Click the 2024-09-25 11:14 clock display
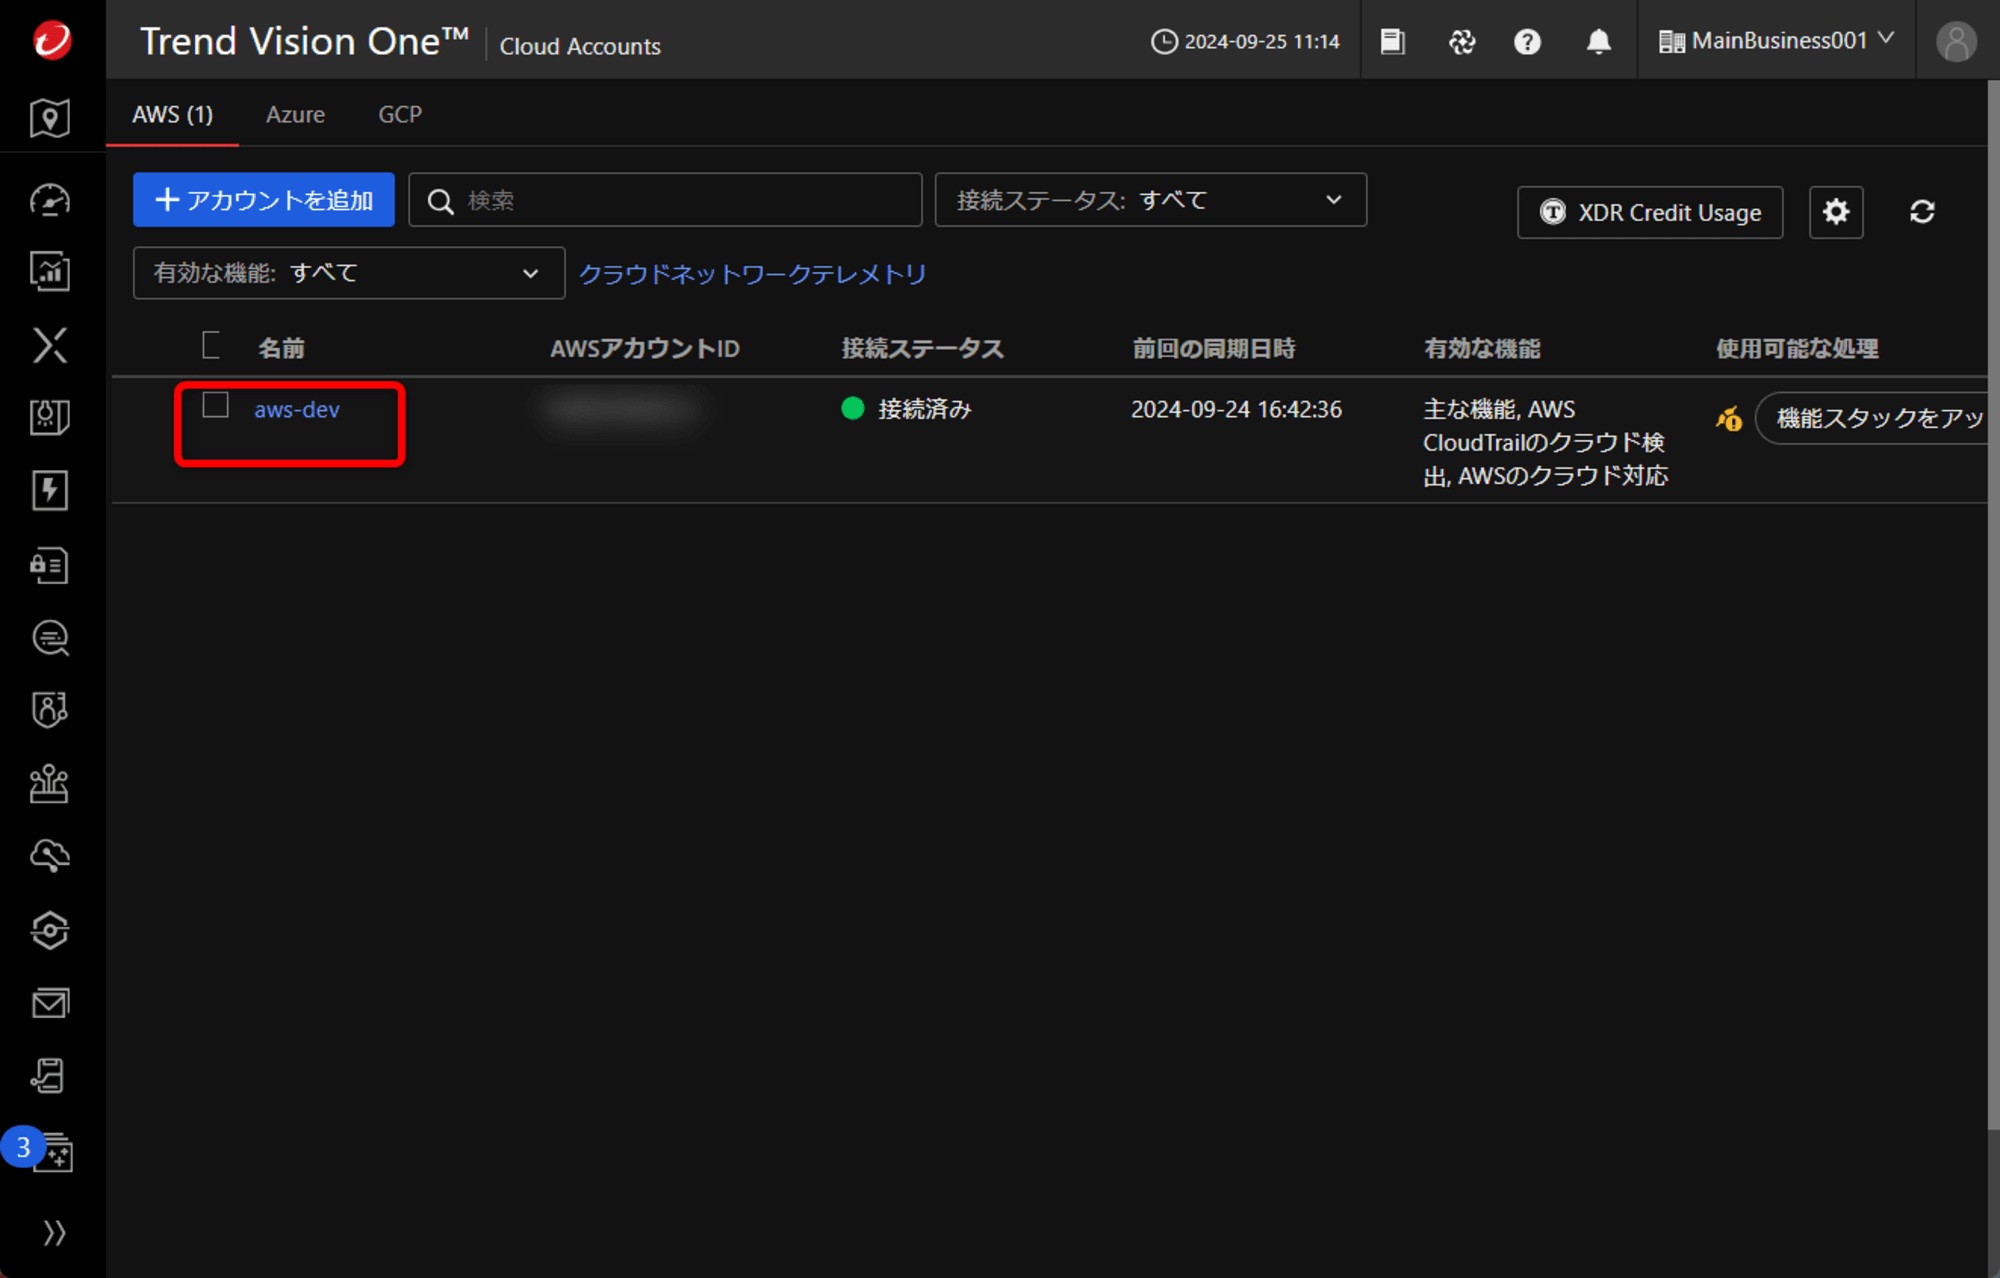The image size is (2000, 1278). tap(1245, 41)
